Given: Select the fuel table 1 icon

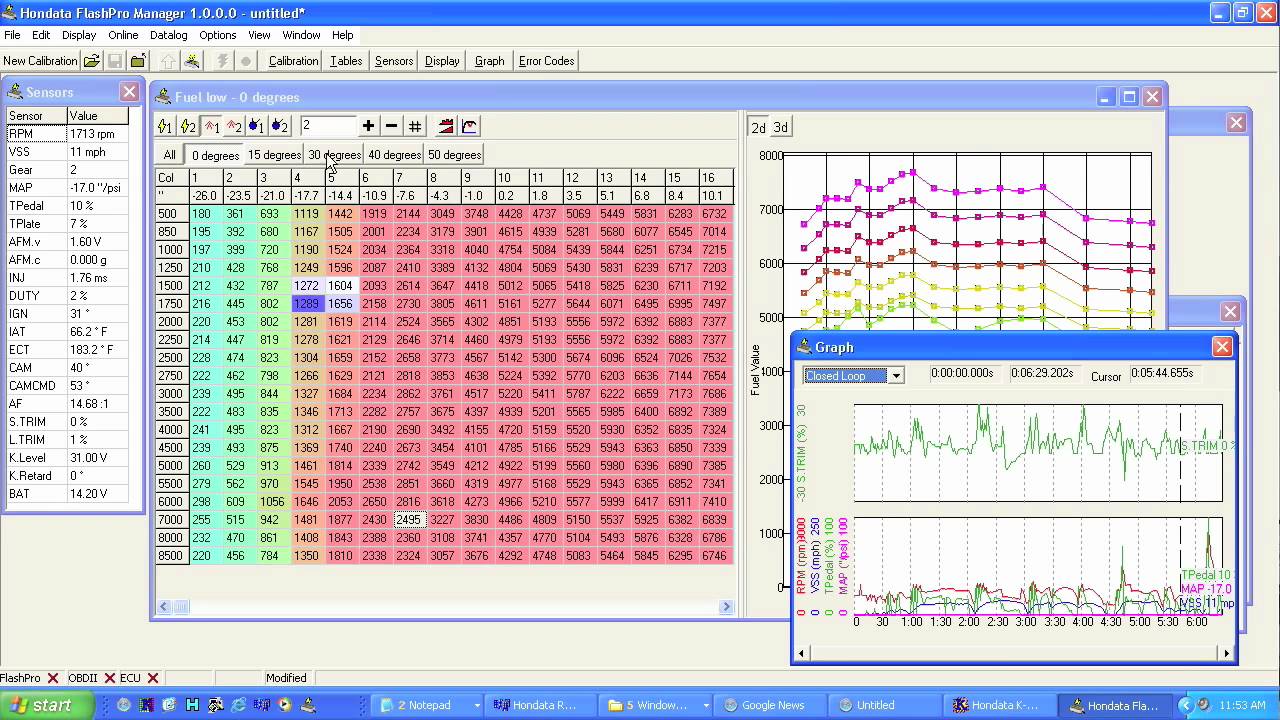Looking at the screenshot, I should [x=212, y=126].
